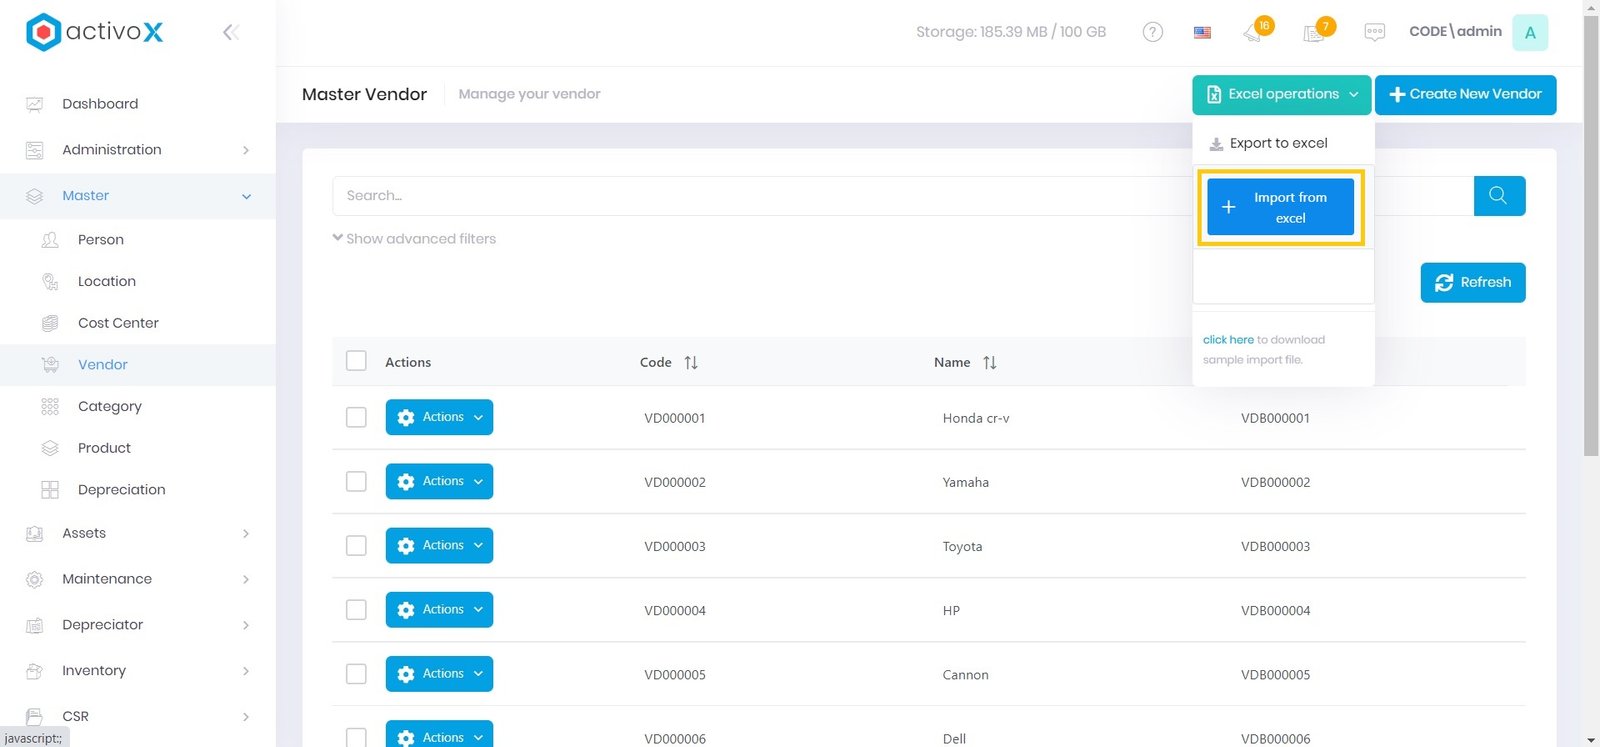Toggle the select-all checkbox in table header
Screen dimensions: 1600x747
click(x=356, y=361)
